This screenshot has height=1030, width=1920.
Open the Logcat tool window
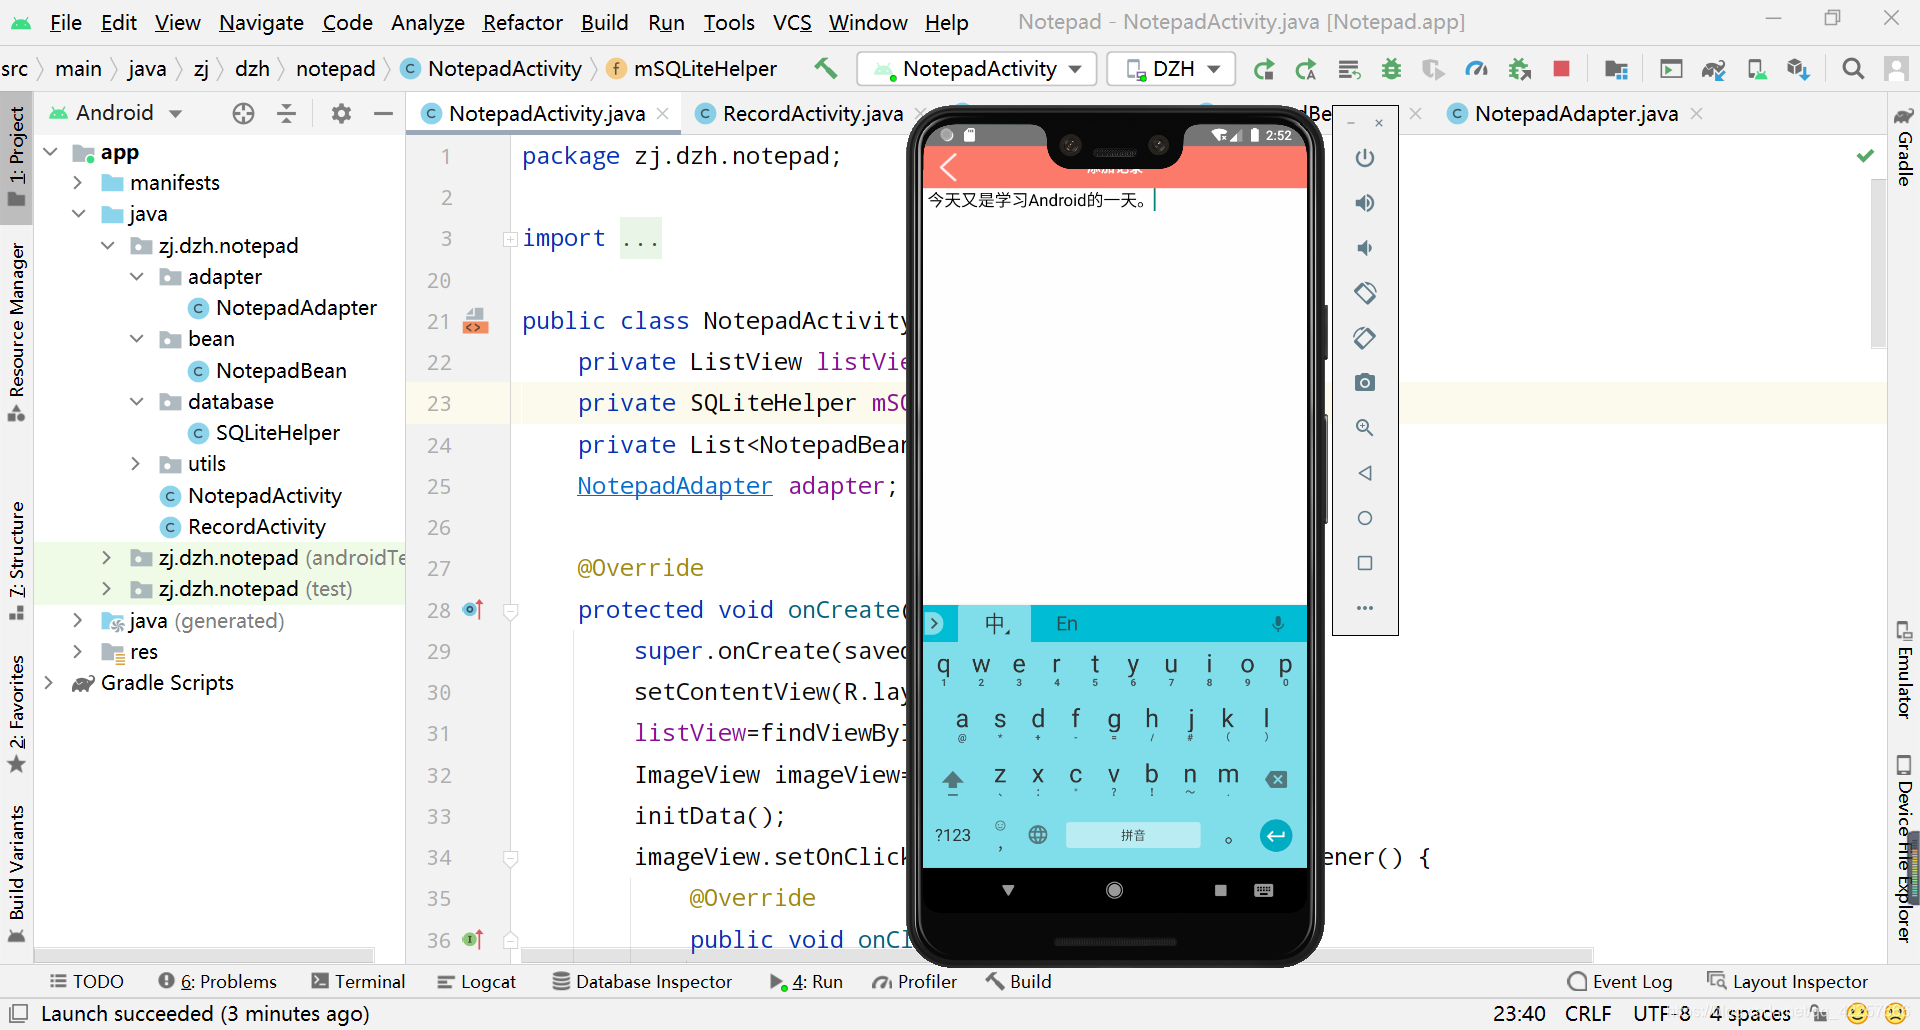tap(476, 982)
